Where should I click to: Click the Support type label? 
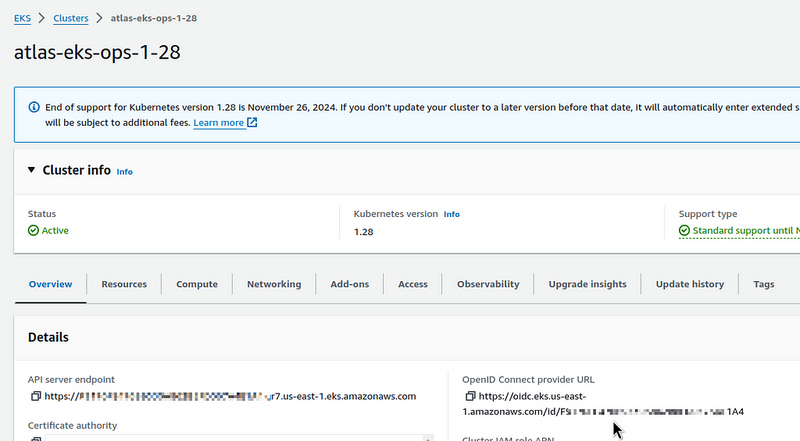708,214
